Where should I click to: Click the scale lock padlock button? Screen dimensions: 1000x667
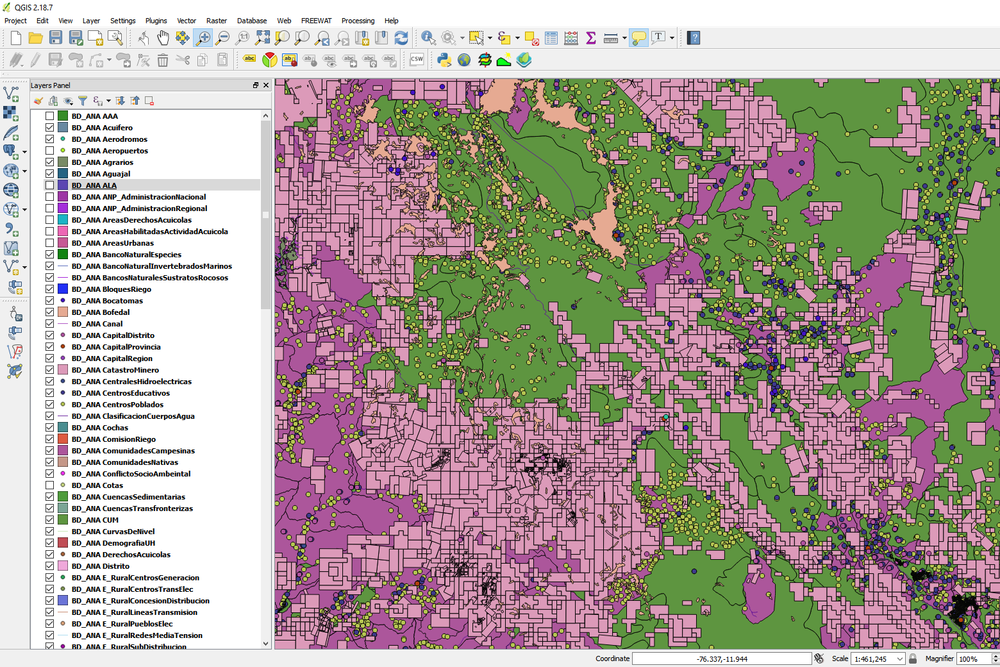click(912, 658)
